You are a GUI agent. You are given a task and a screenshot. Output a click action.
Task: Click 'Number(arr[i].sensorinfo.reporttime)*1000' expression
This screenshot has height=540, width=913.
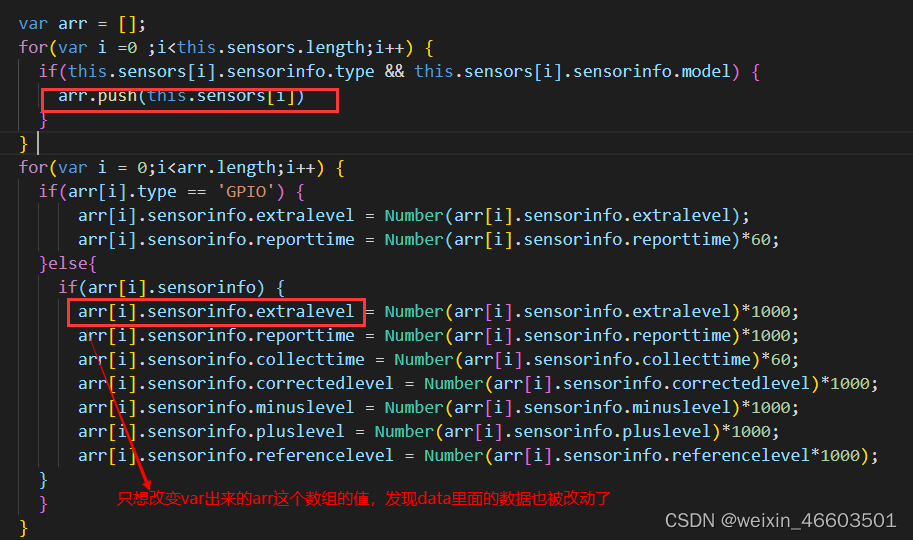point(587,336)
